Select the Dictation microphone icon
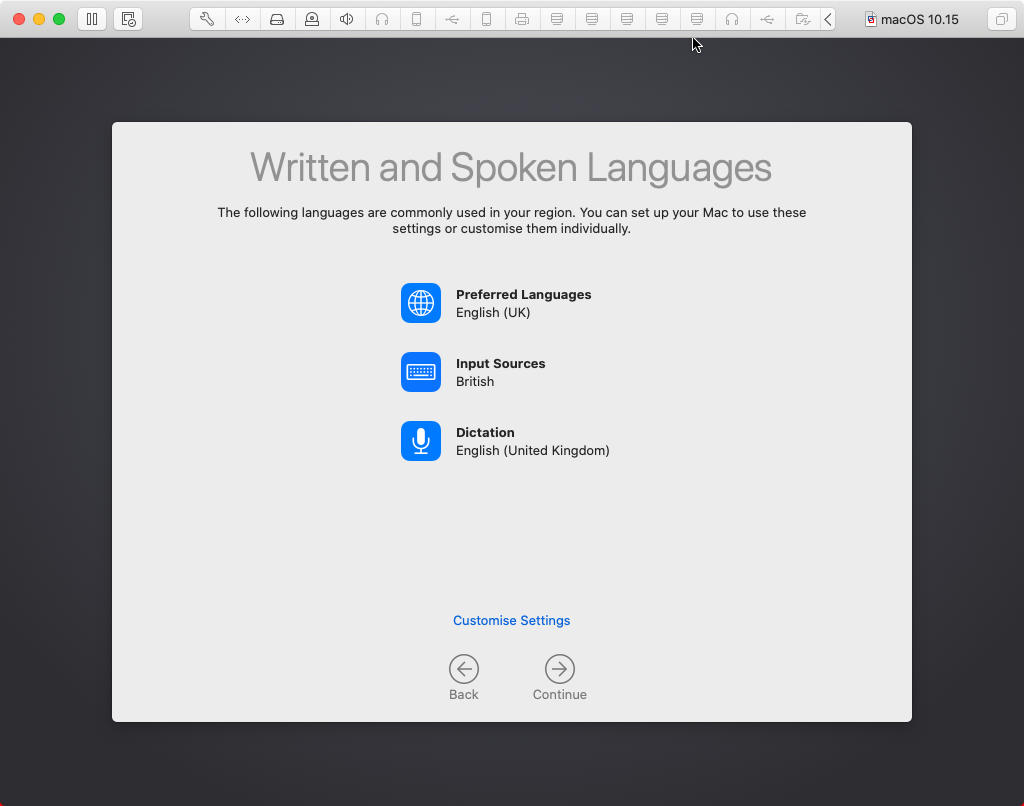The image size is (1024, 806). click(420, 441)
